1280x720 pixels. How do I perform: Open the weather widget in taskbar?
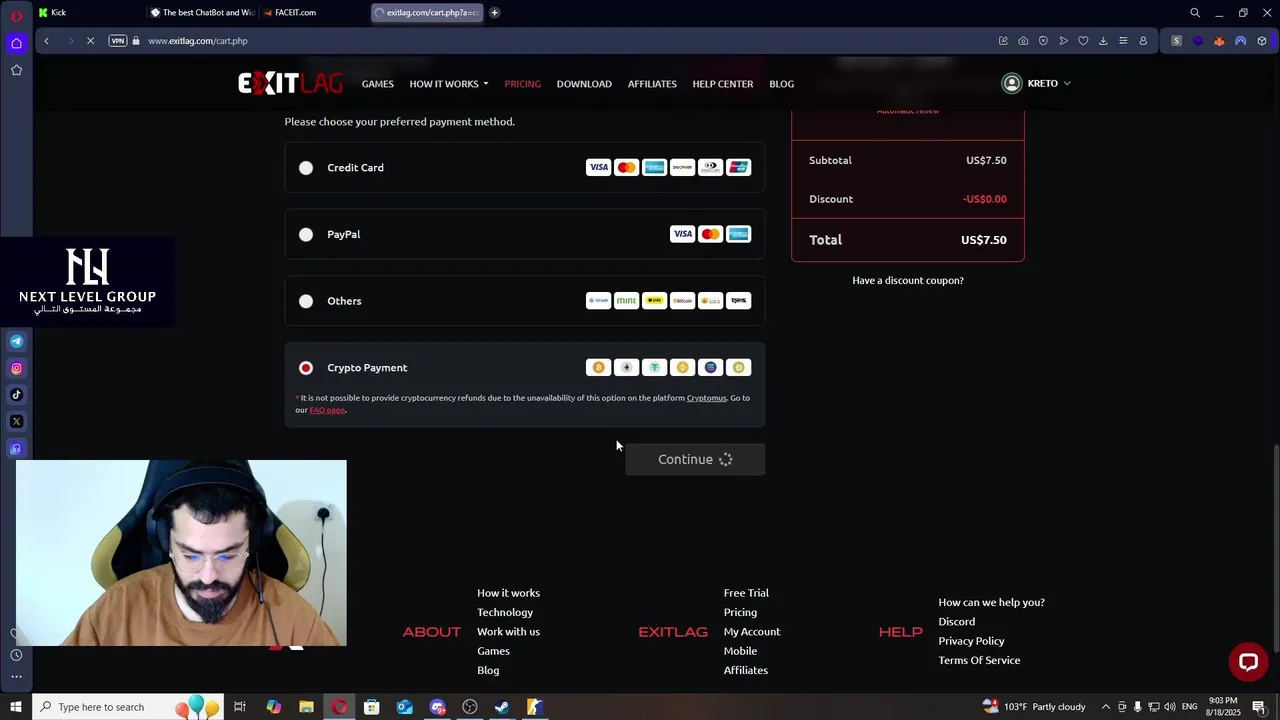coord(1034,707)
